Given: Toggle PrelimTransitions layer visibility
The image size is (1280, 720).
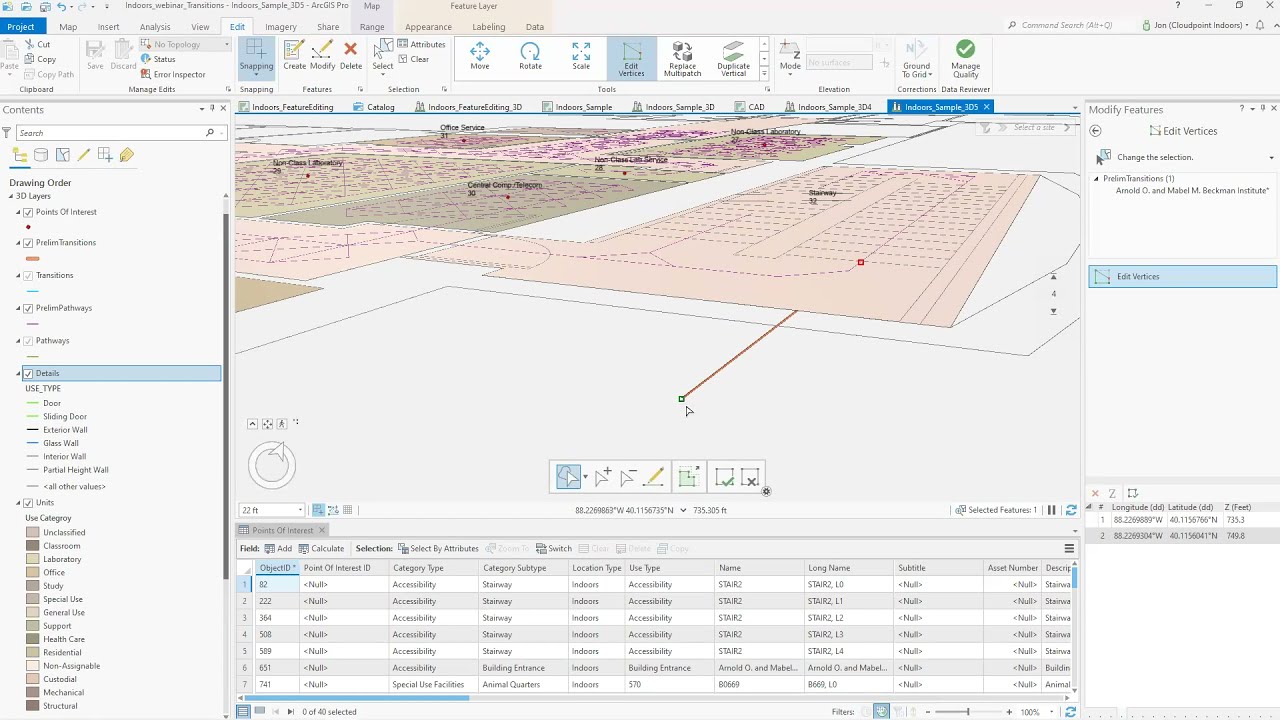Looking at the screenshot, I should (x=28, y=243).
